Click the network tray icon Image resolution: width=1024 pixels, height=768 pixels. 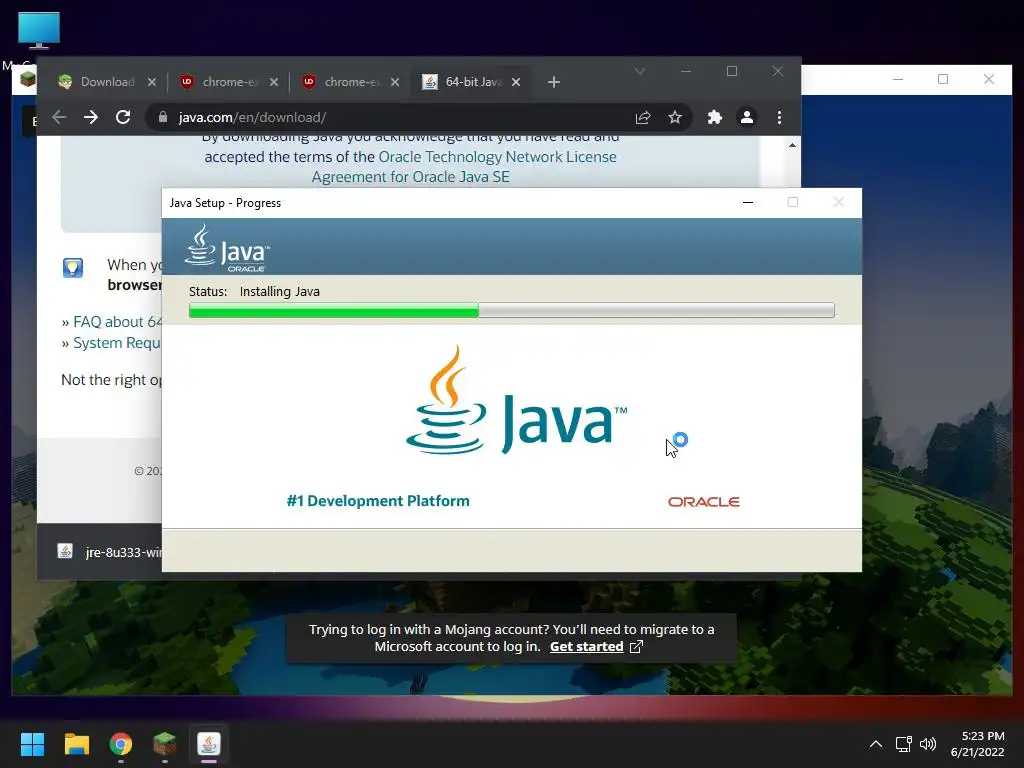(903, 744)
